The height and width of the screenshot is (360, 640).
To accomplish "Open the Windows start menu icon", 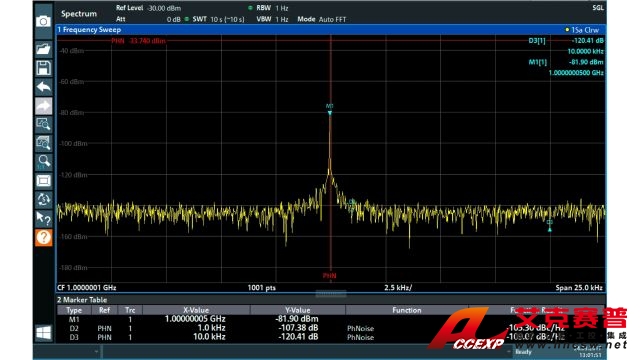I will 43,333.
